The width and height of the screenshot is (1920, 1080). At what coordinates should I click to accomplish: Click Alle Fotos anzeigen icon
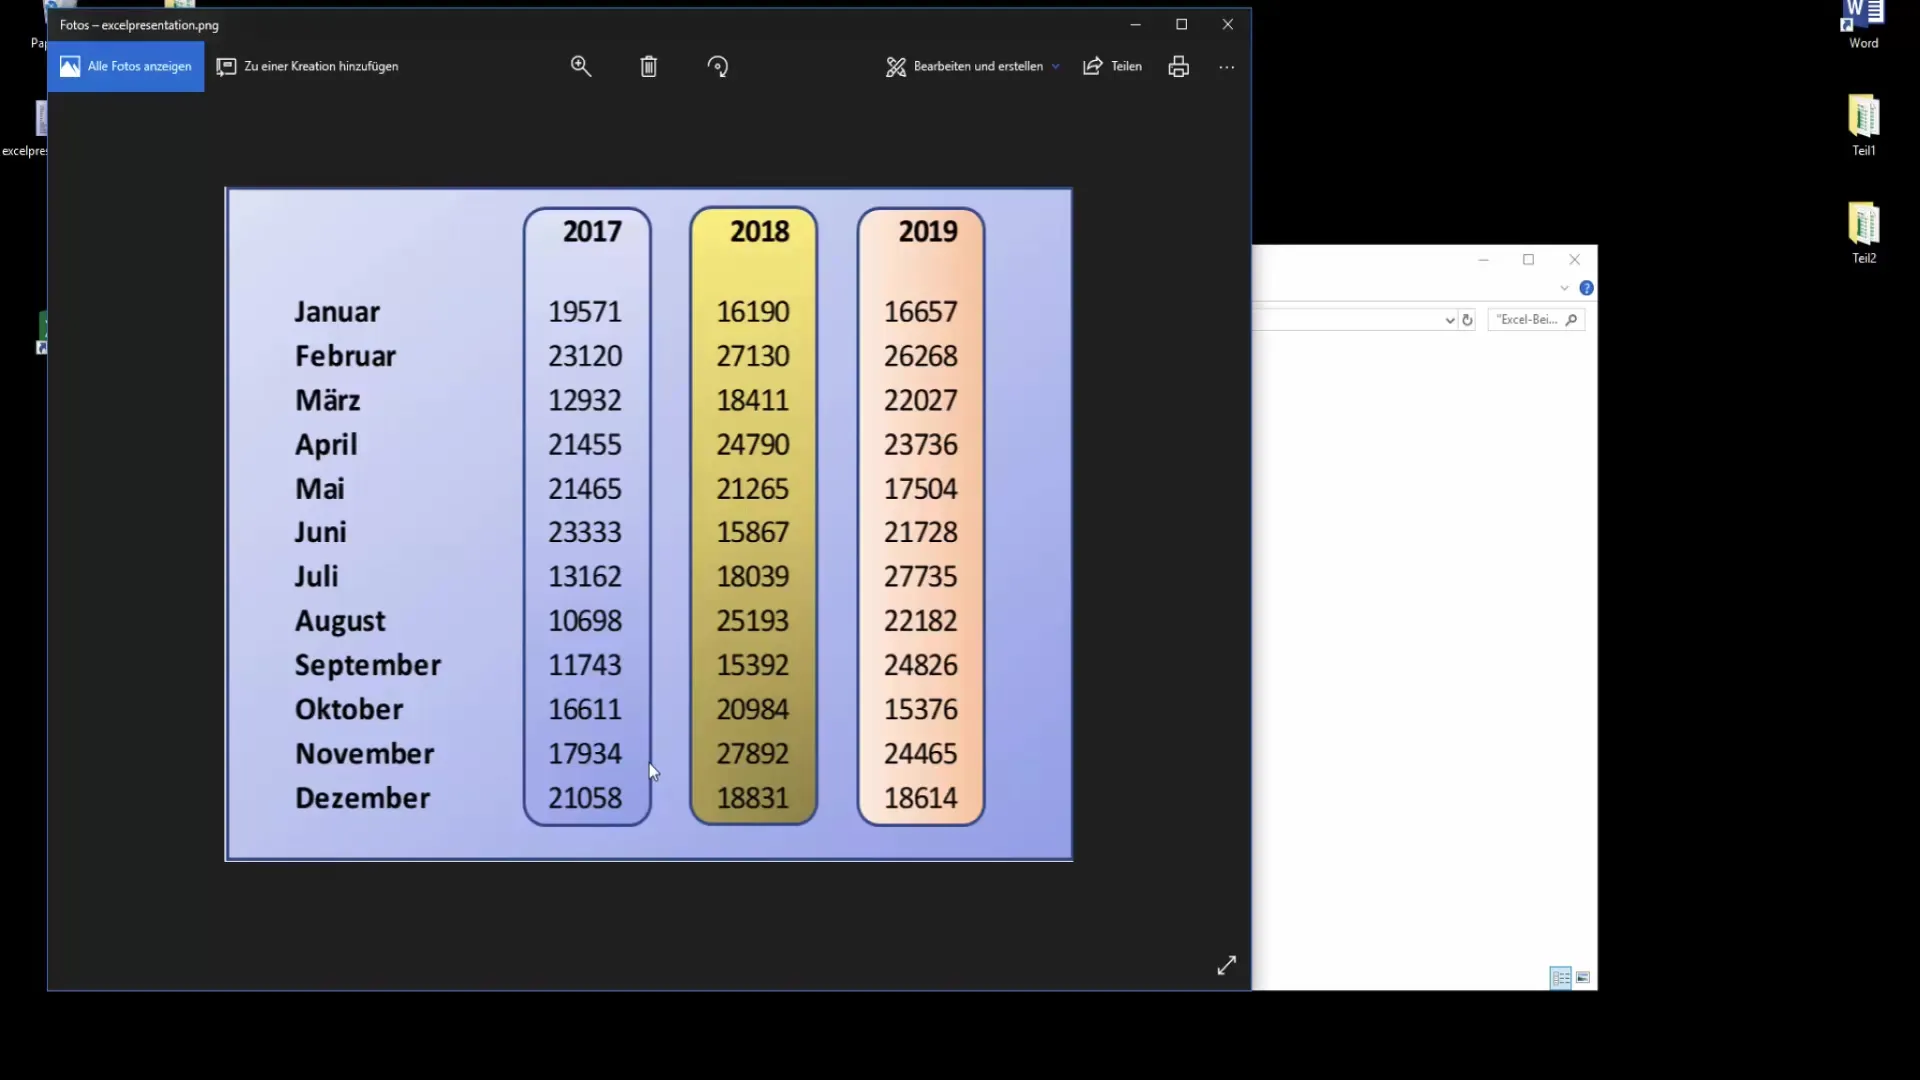click(69, 66)
